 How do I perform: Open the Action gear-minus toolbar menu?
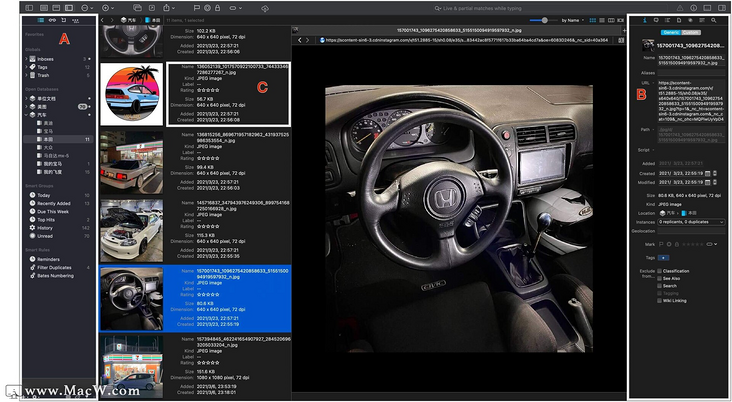tap(87, 8)
